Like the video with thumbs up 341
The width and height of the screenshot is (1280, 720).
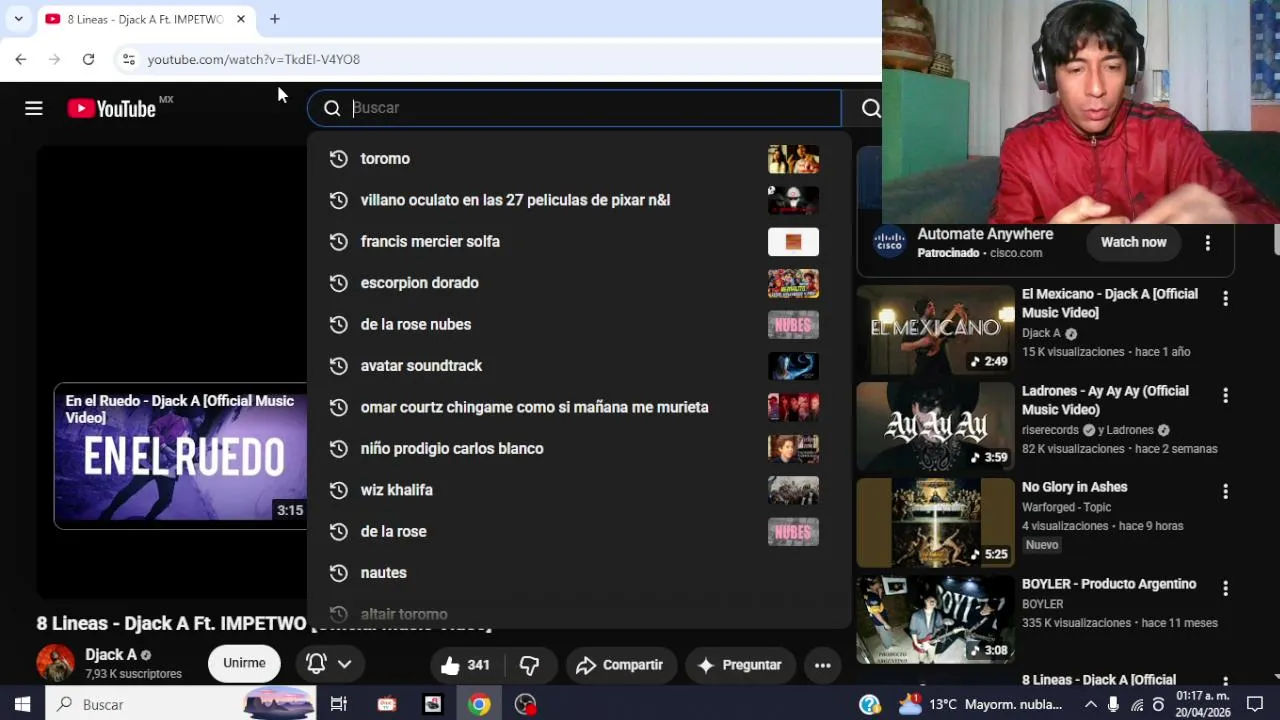pyautogui.click(x=467, y=665)
